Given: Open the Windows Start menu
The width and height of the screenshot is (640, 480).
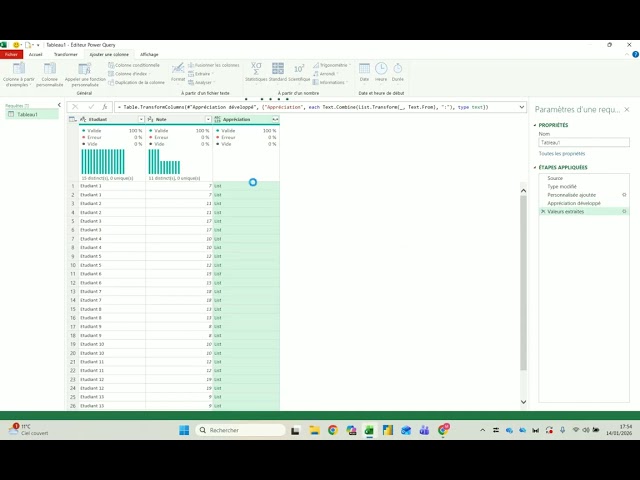Looking at the screenshot, I should [184, 430].
